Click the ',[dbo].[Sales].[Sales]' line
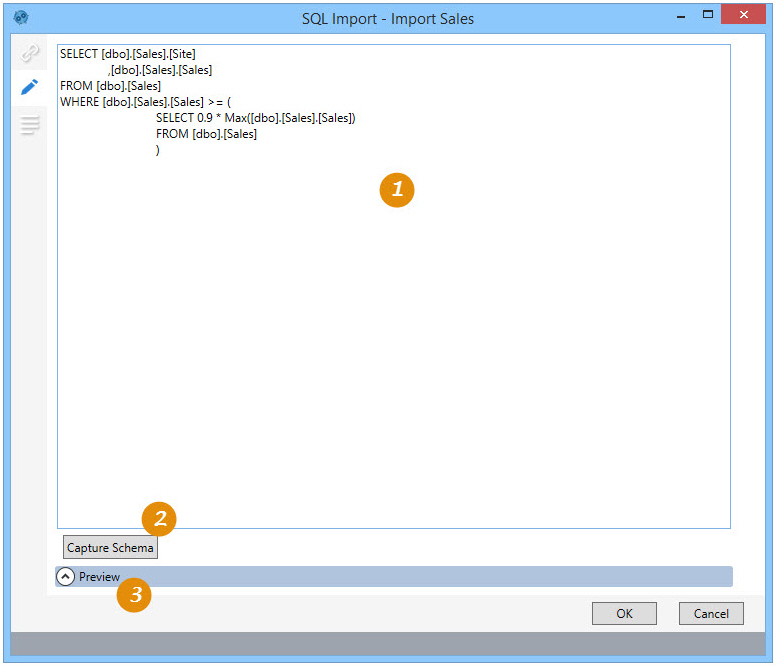 click(x=160, y=70)
